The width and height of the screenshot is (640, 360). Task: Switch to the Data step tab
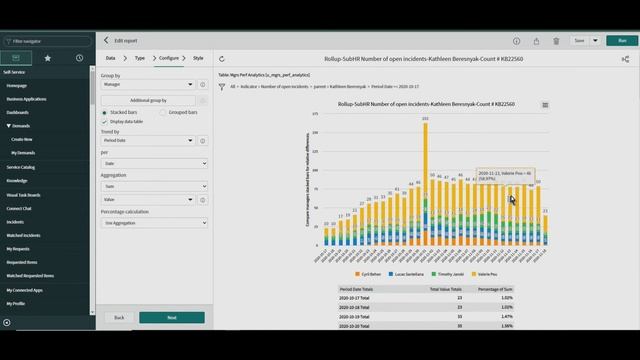pyautogui.click(x=110, y=58)
